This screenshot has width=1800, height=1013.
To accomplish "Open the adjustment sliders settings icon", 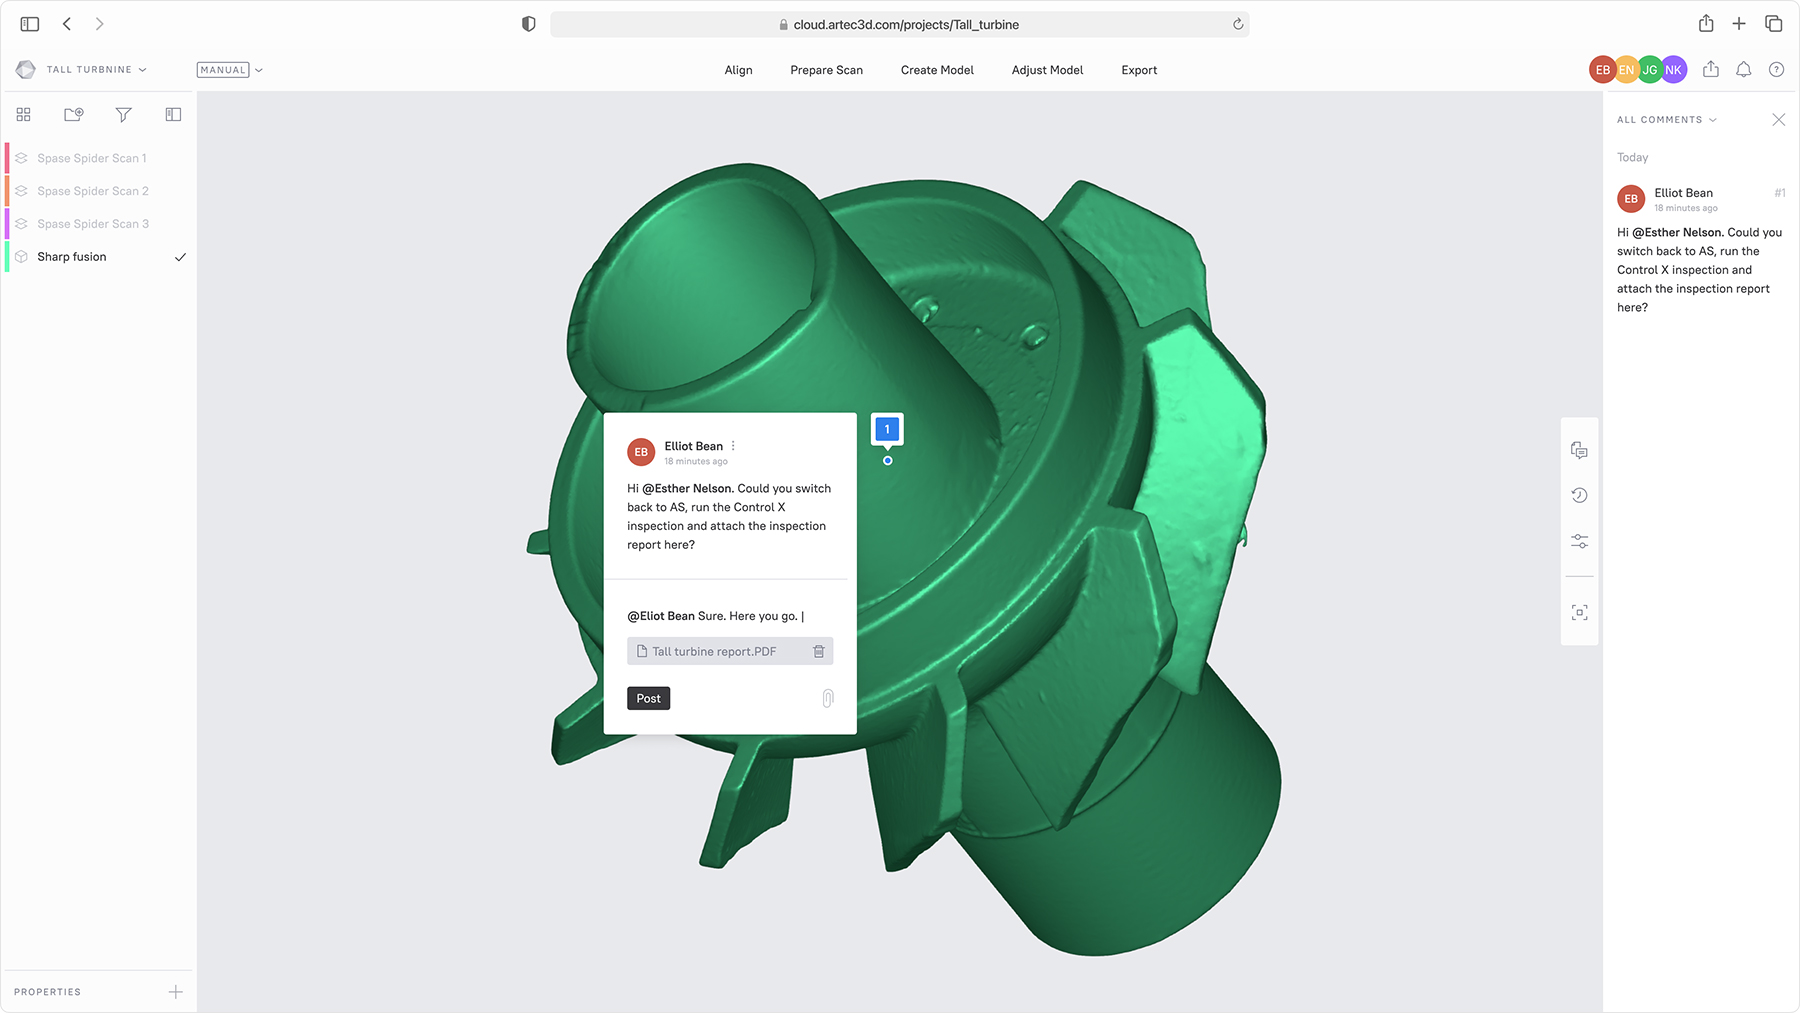I will [x=1579, y=541].
